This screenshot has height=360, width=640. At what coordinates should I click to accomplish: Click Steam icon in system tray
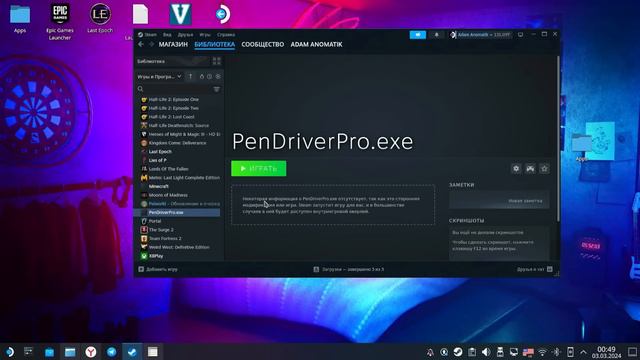coord(458,352)
